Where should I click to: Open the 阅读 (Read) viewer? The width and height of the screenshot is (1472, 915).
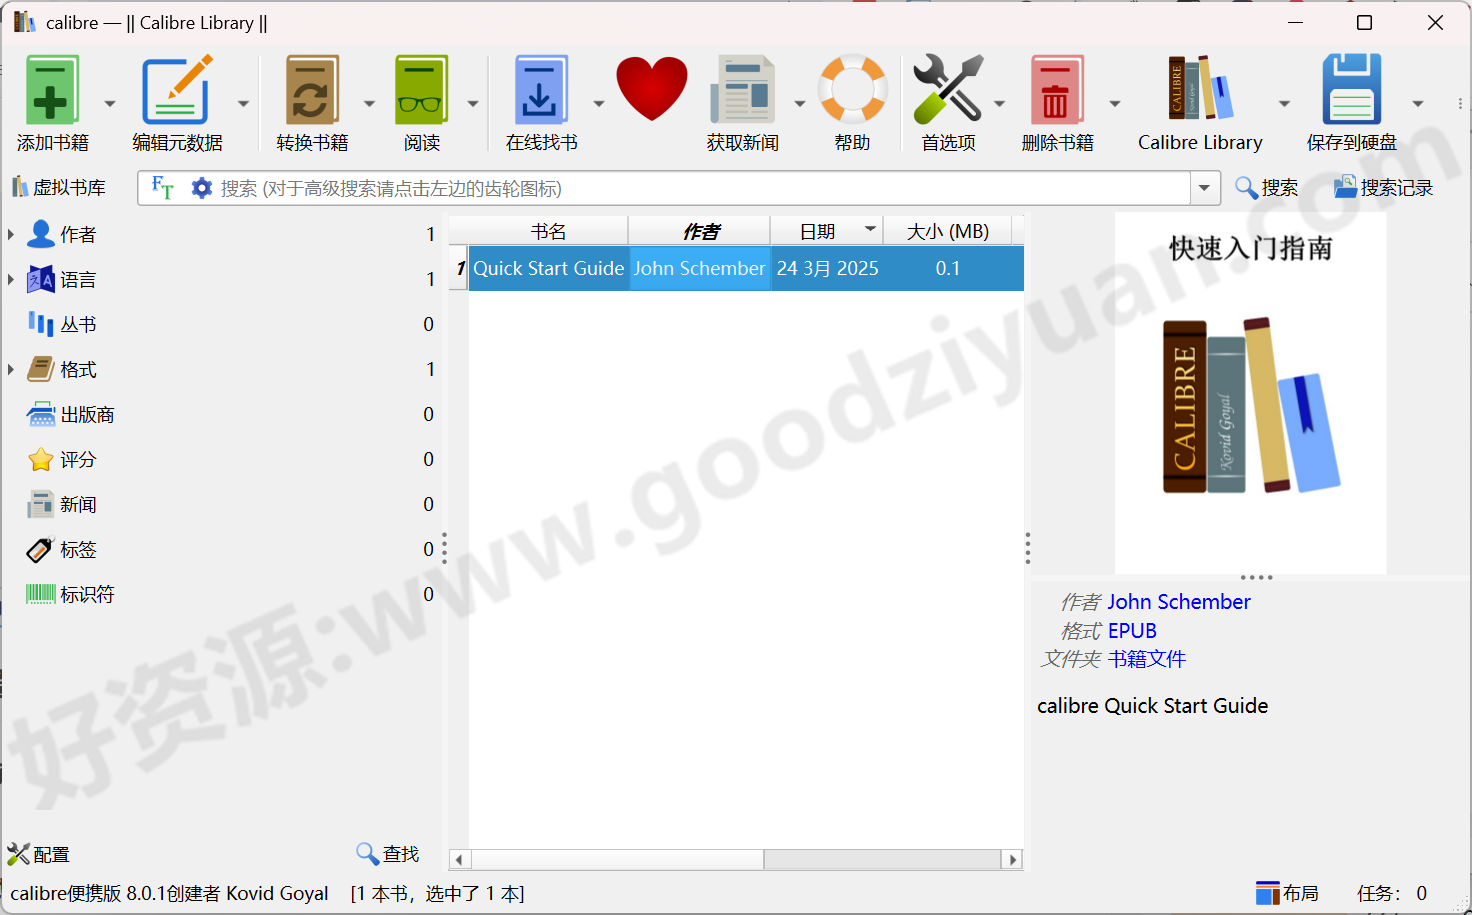click(421, 89)
